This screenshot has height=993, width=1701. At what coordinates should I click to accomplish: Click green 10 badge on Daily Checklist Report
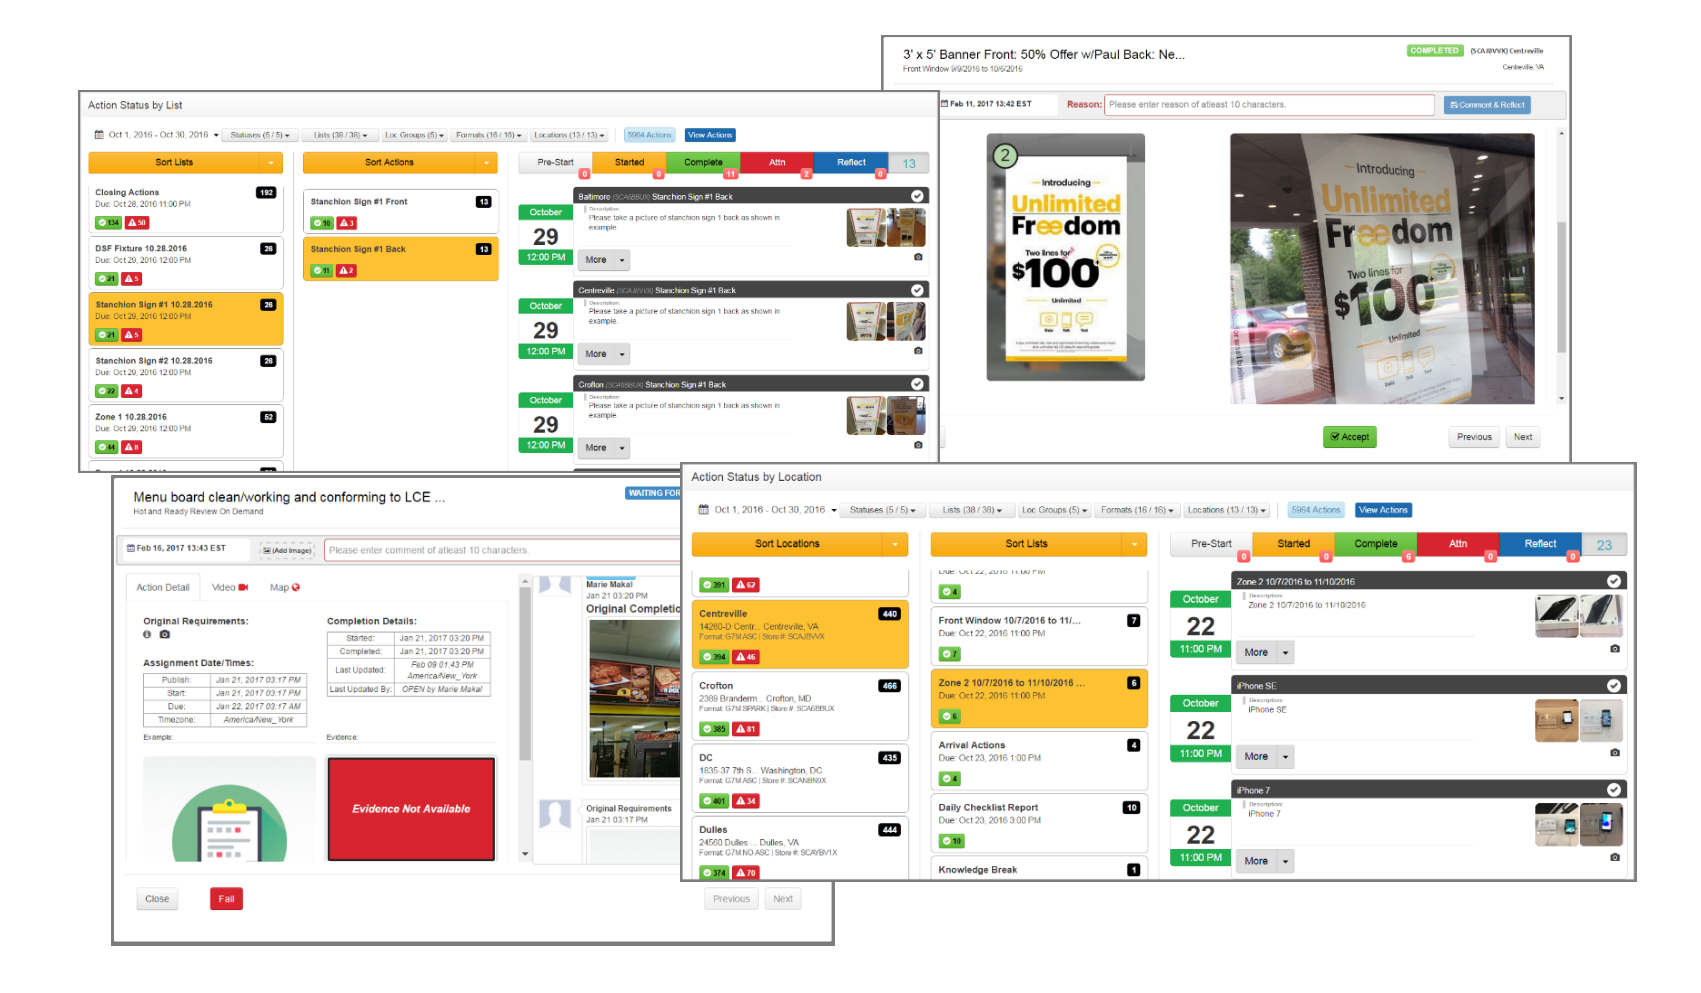(x=951, y=841)
